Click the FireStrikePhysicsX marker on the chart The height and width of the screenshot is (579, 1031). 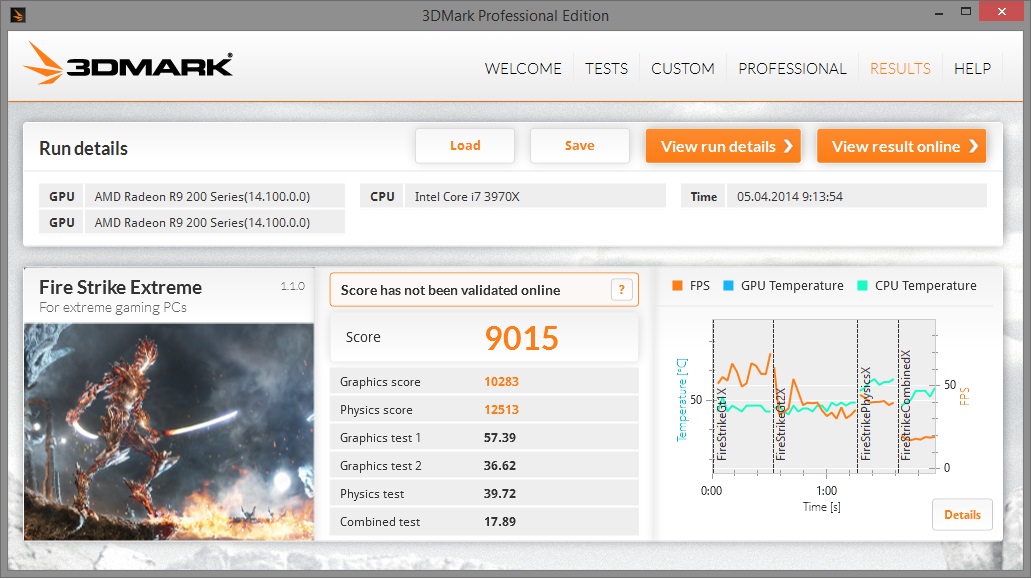(865, 413)
